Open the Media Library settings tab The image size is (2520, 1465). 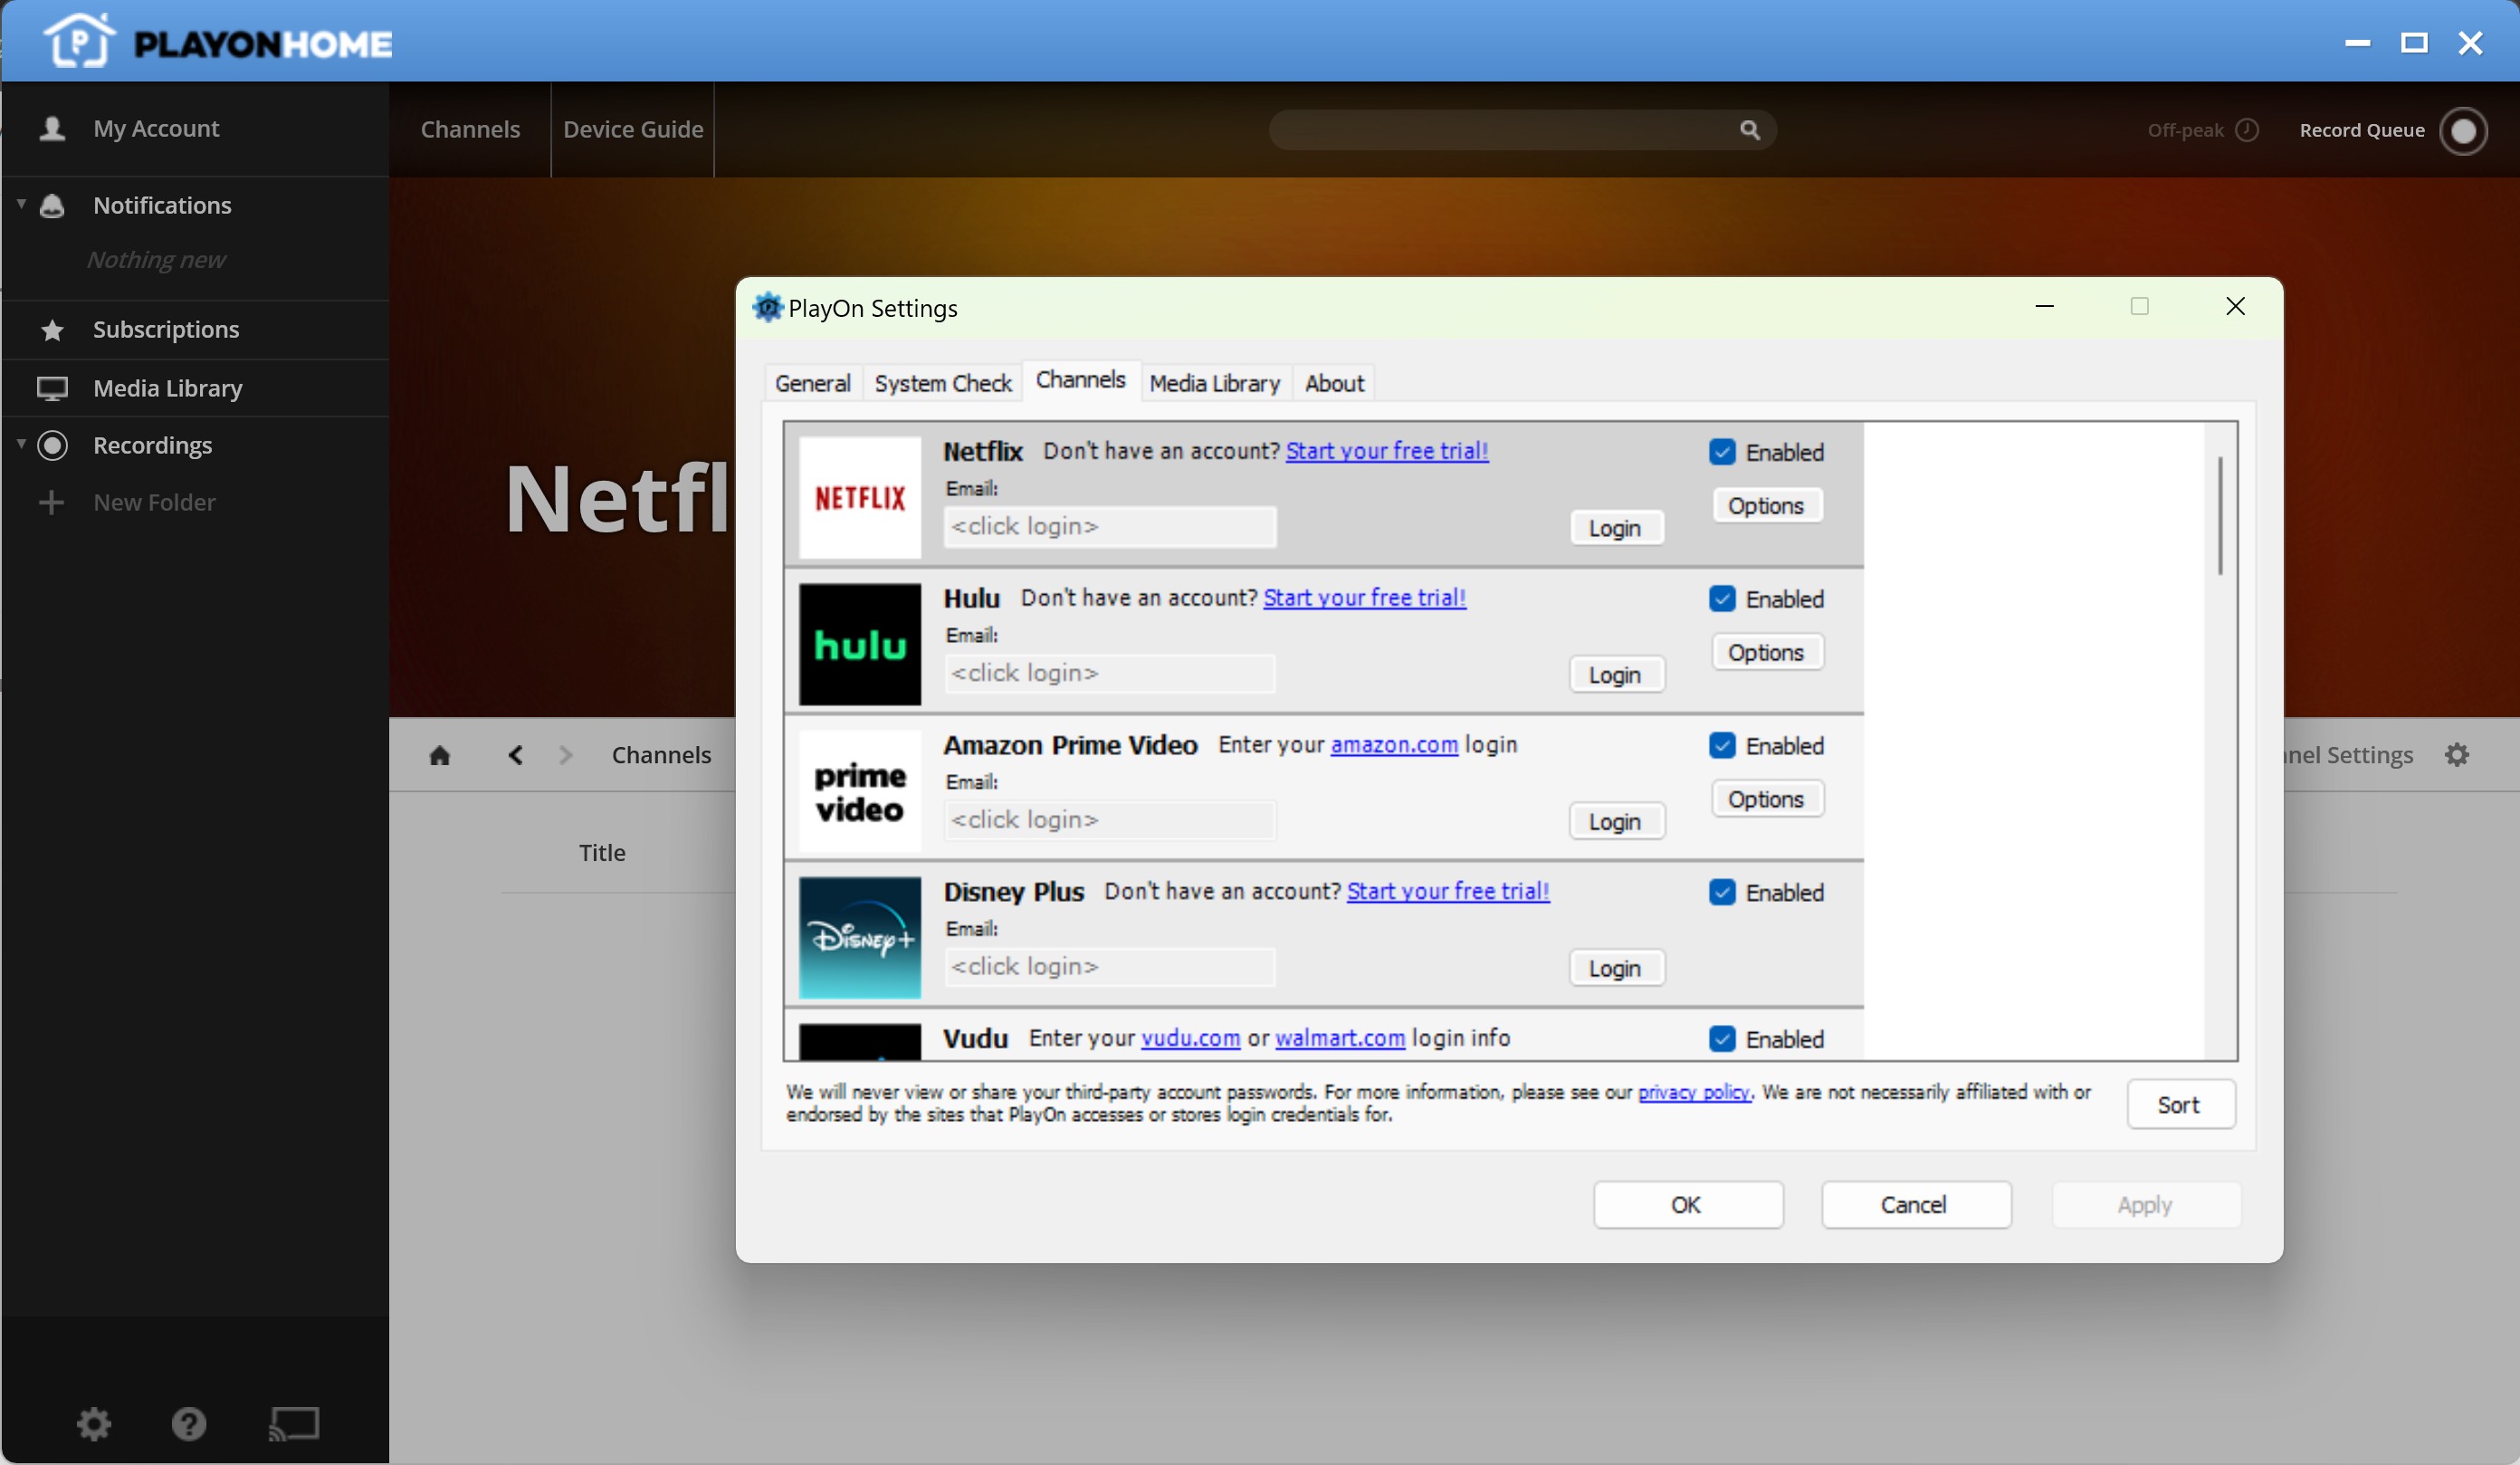(1214, 383)
